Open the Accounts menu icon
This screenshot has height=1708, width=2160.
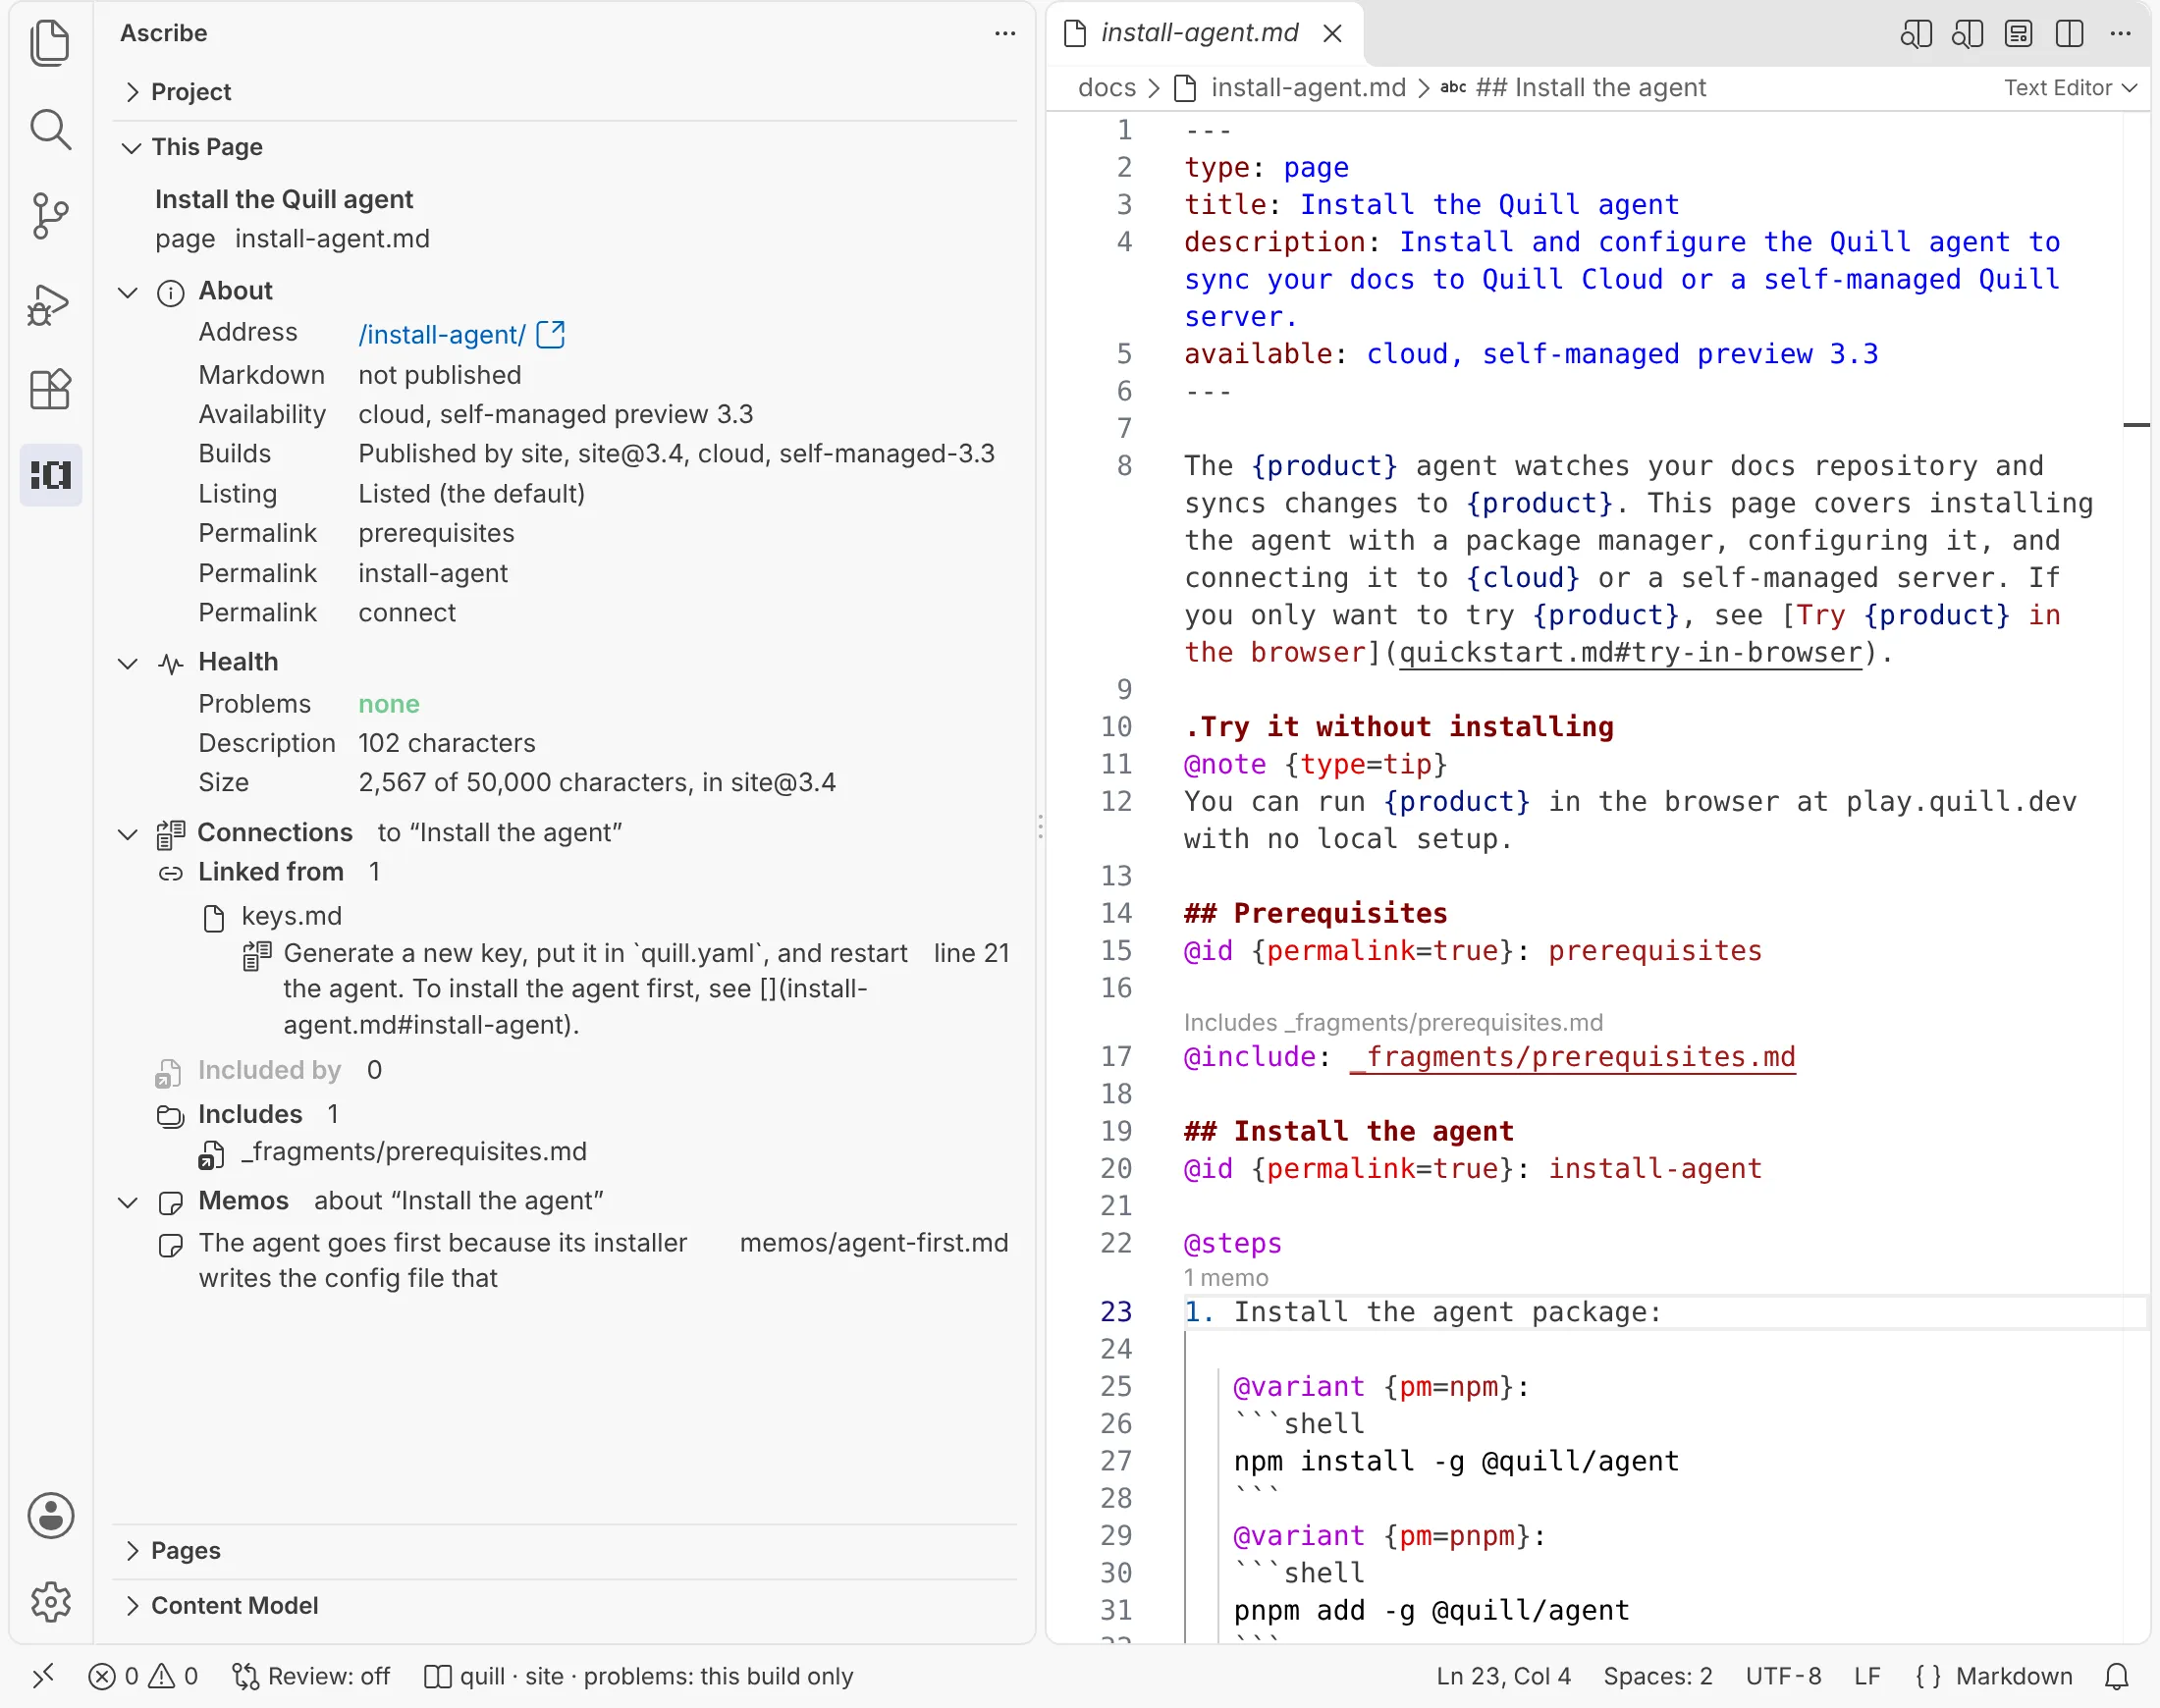point(50,1515)
